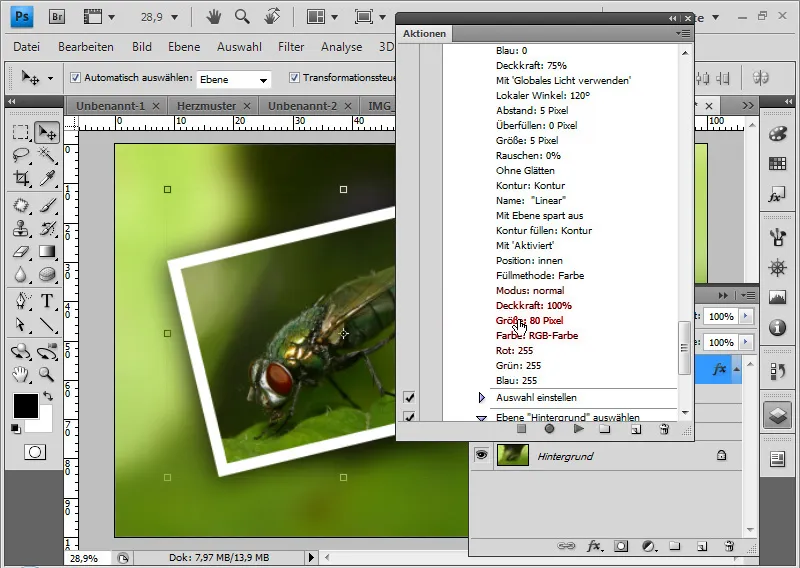Select the Crop tool
Viewport: 800px width, 568px height.
coord(20,178)
